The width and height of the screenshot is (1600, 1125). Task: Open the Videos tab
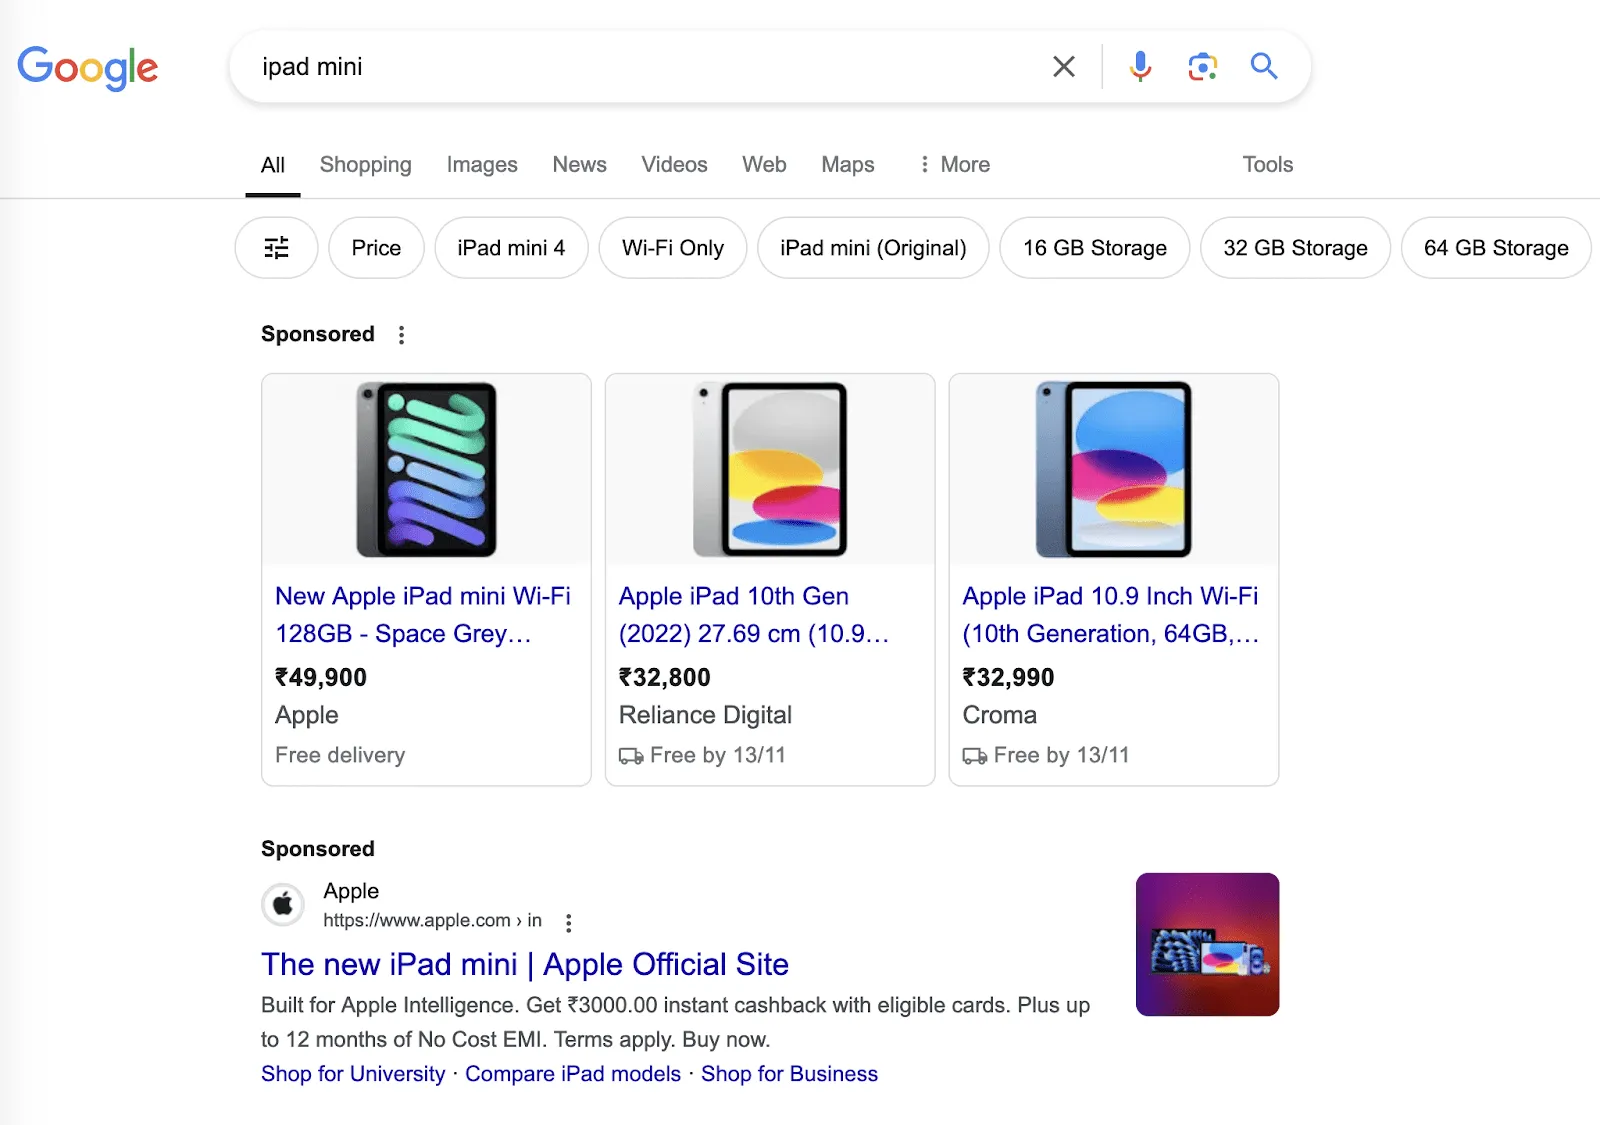(x=675, y=165)
